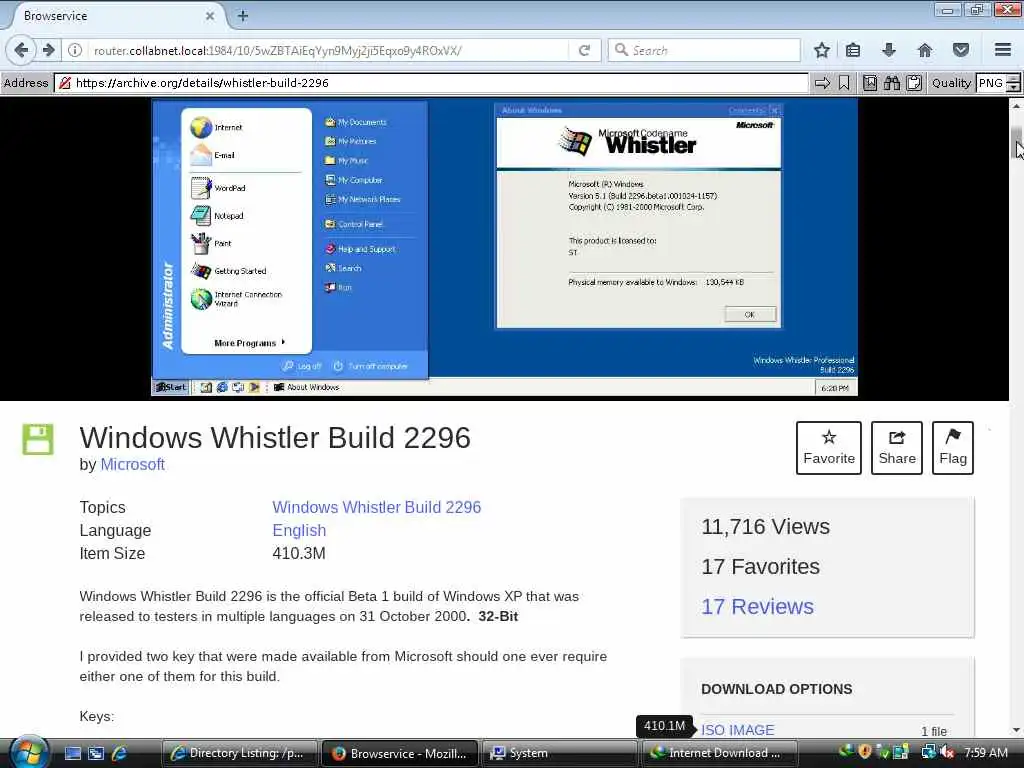Click the Share button
The width and height of the screenshot is (1024, 768).
pyautogui.click(x=897, y=448)
